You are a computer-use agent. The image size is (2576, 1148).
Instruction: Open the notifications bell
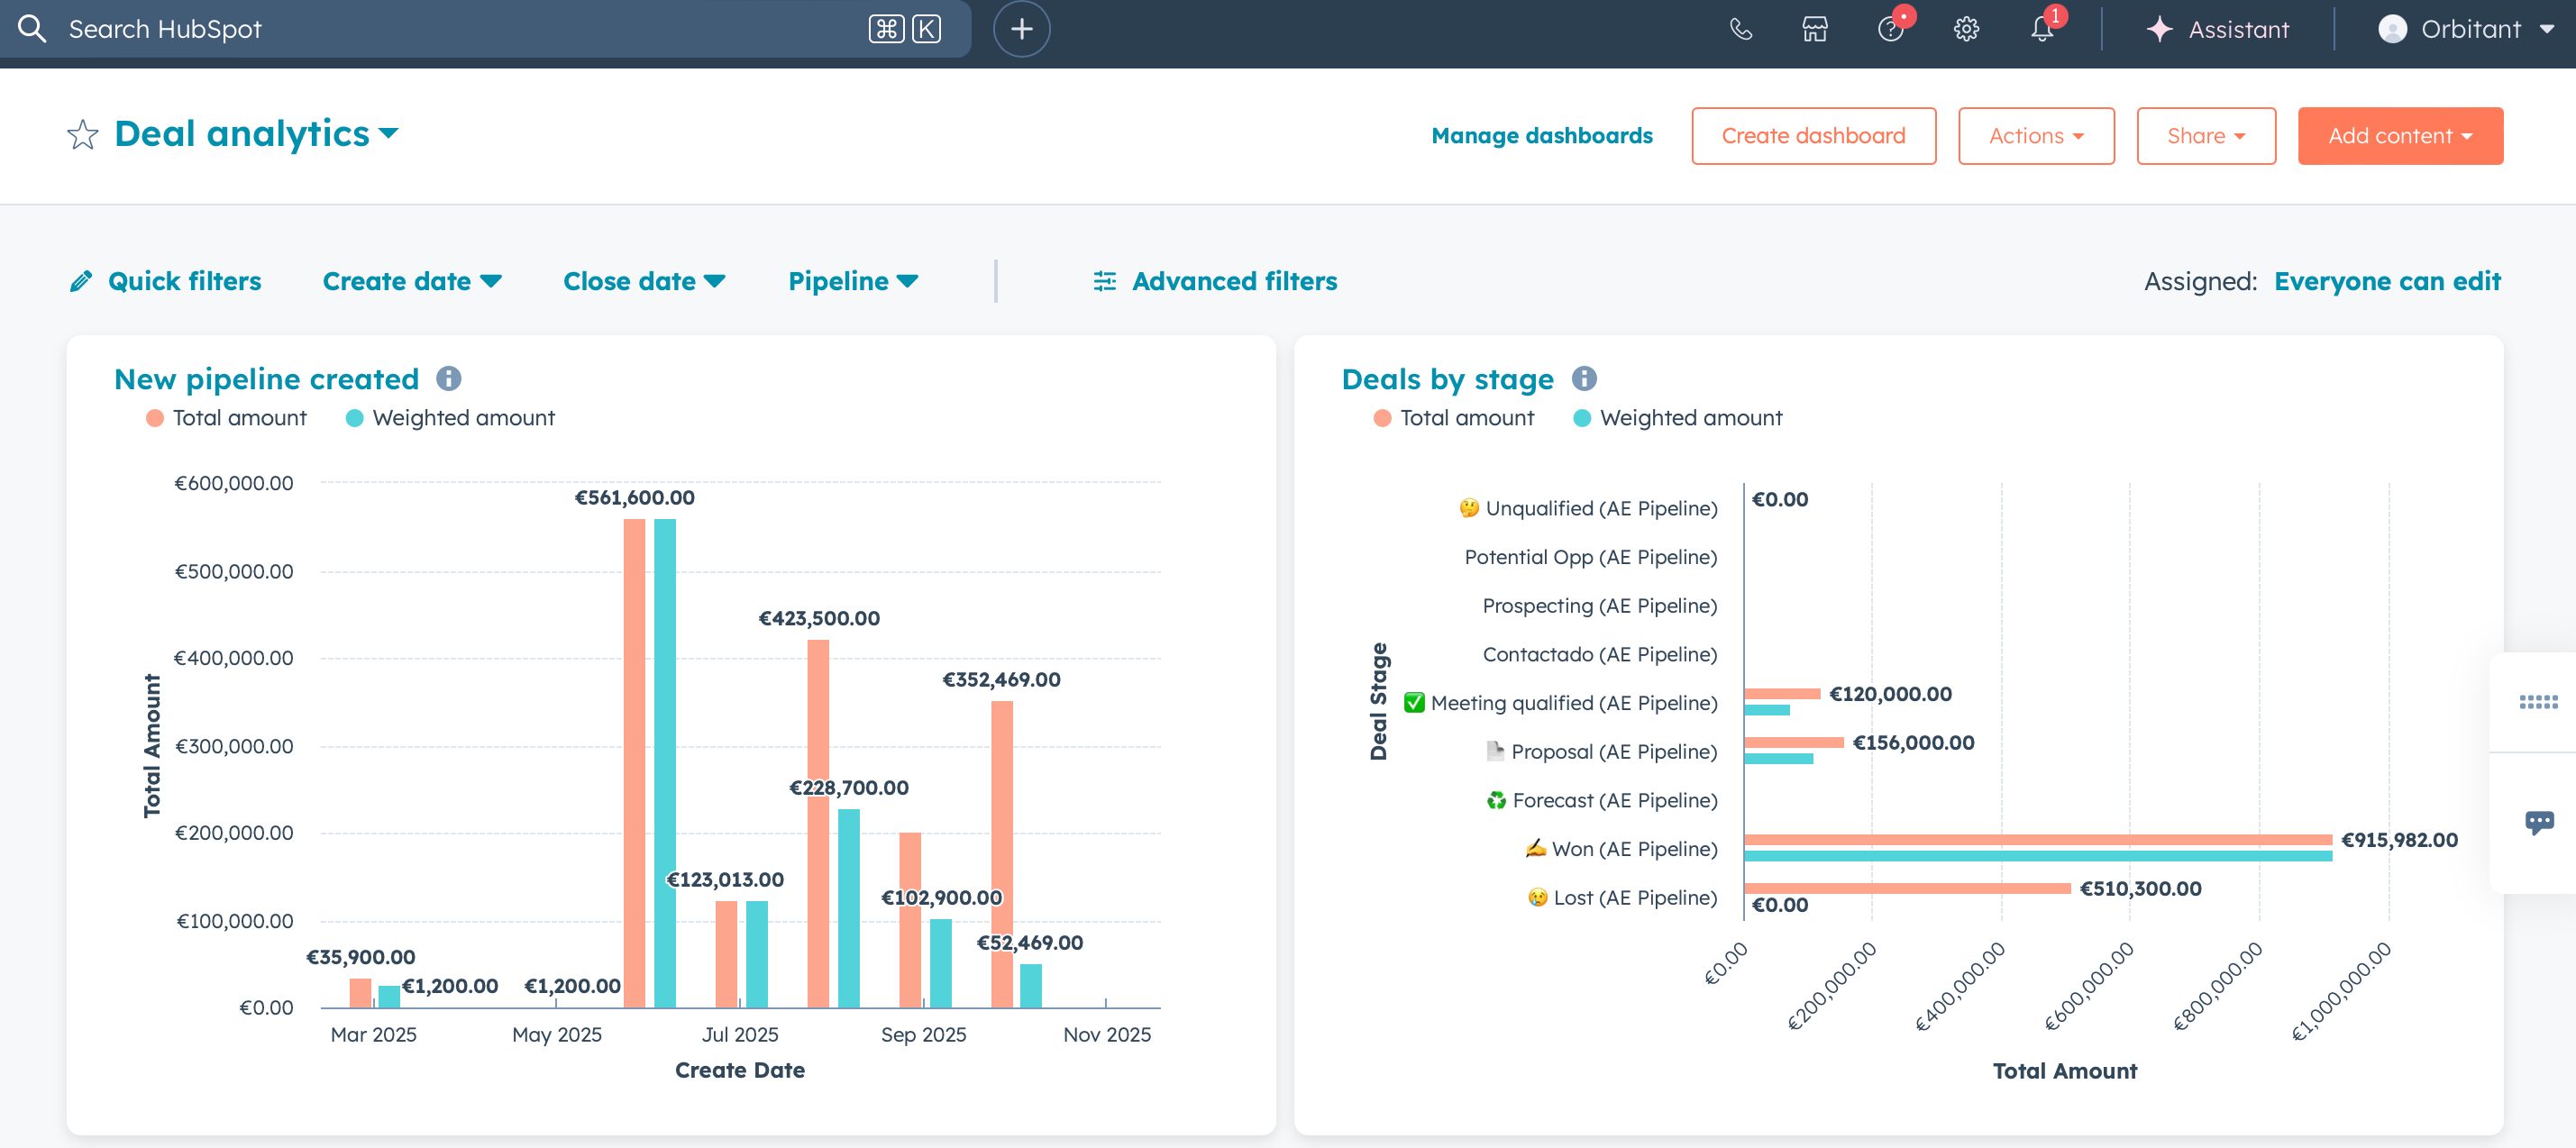(x=2042, y=29)
